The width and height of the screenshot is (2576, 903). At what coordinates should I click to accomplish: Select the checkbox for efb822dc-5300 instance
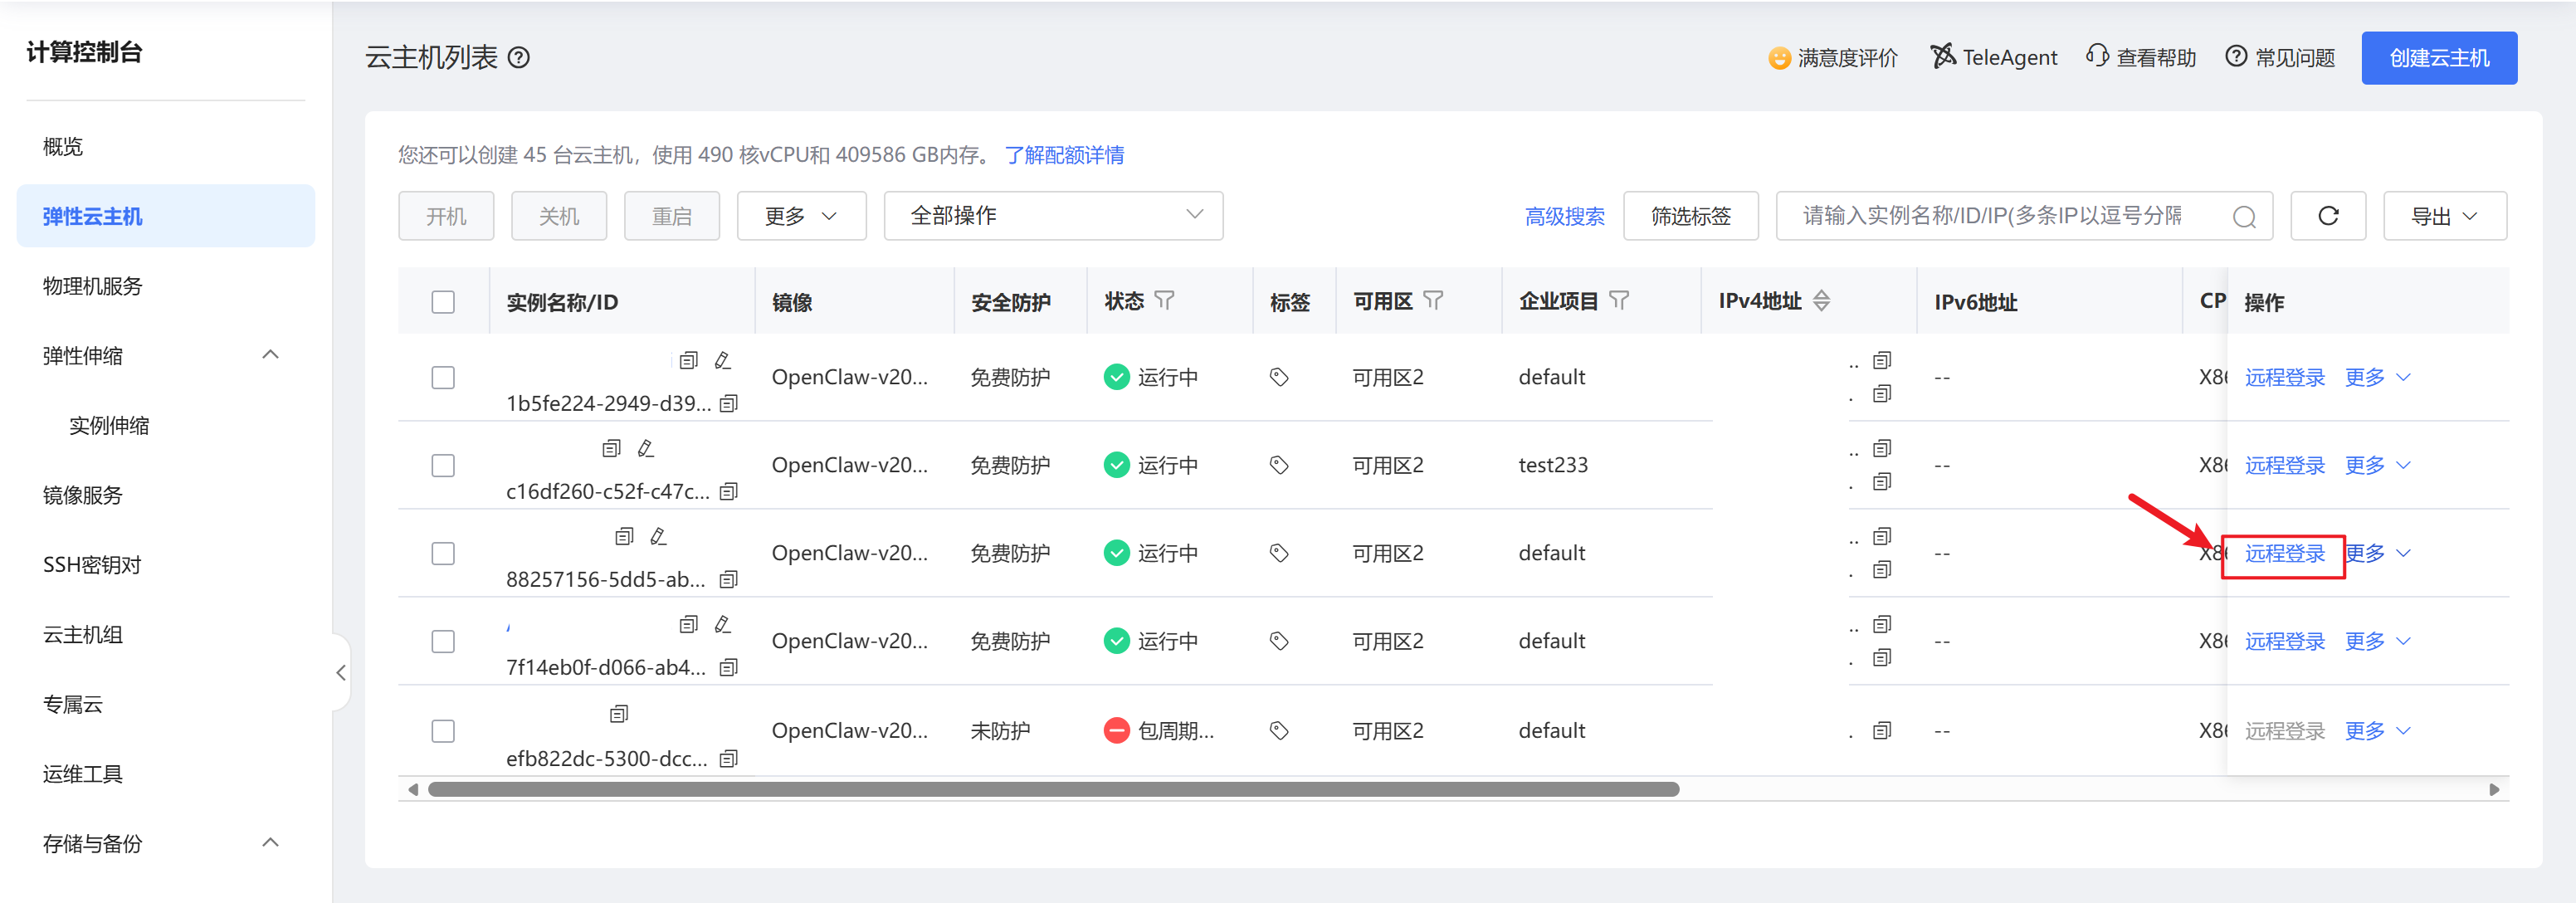pos(443,731)
